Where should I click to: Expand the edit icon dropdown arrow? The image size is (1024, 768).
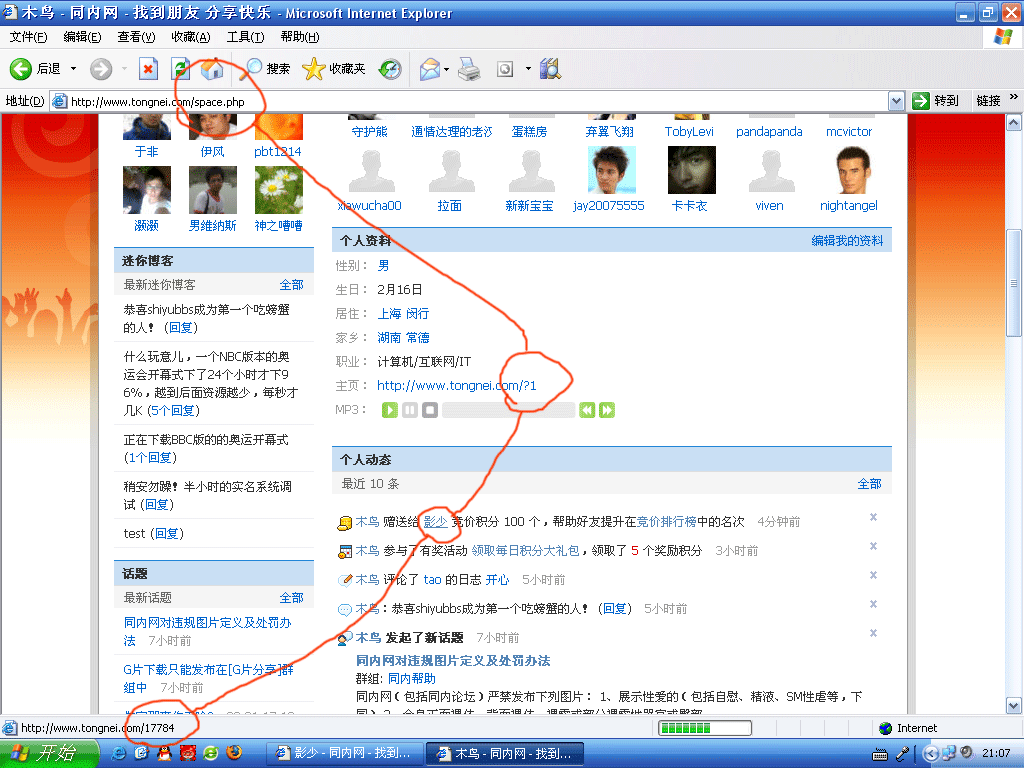click(528, 69)
